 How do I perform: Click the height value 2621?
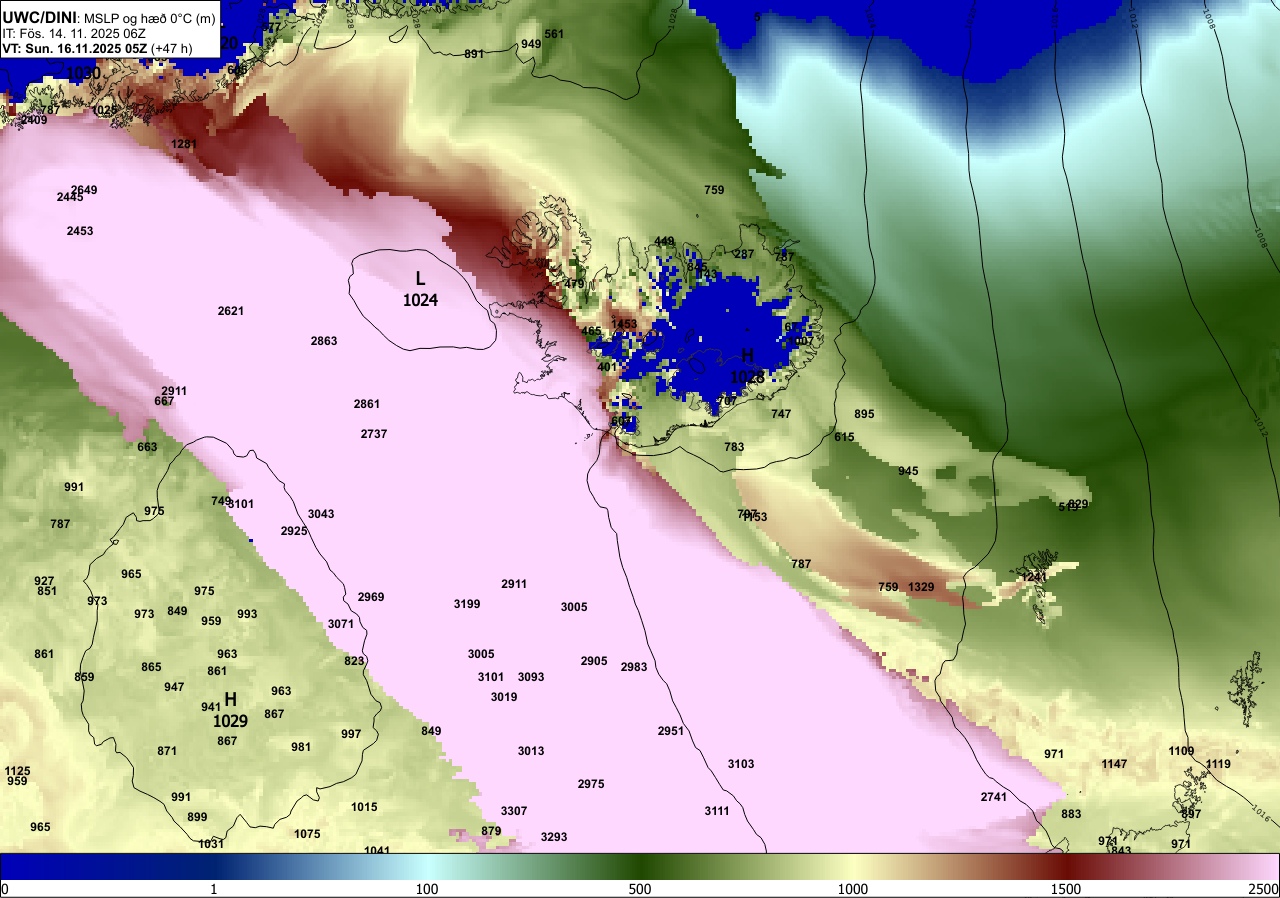[231, 311]
